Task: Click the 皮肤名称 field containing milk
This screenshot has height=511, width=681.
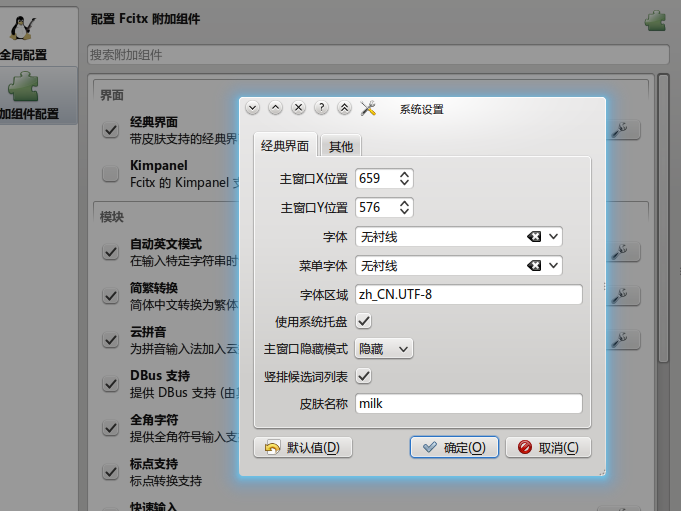Action: [x=469, y=404]
